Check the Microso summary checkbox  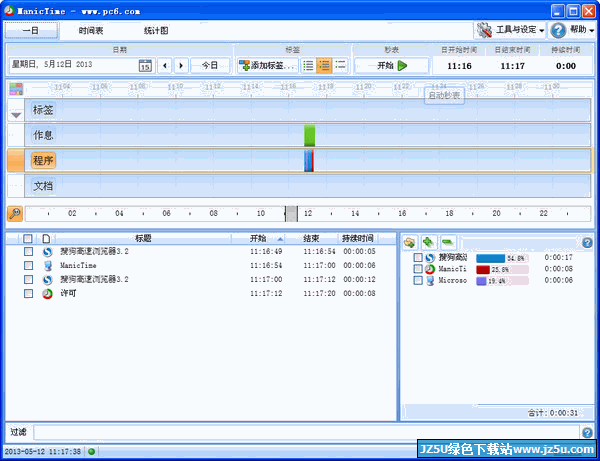tap(418, 280)
